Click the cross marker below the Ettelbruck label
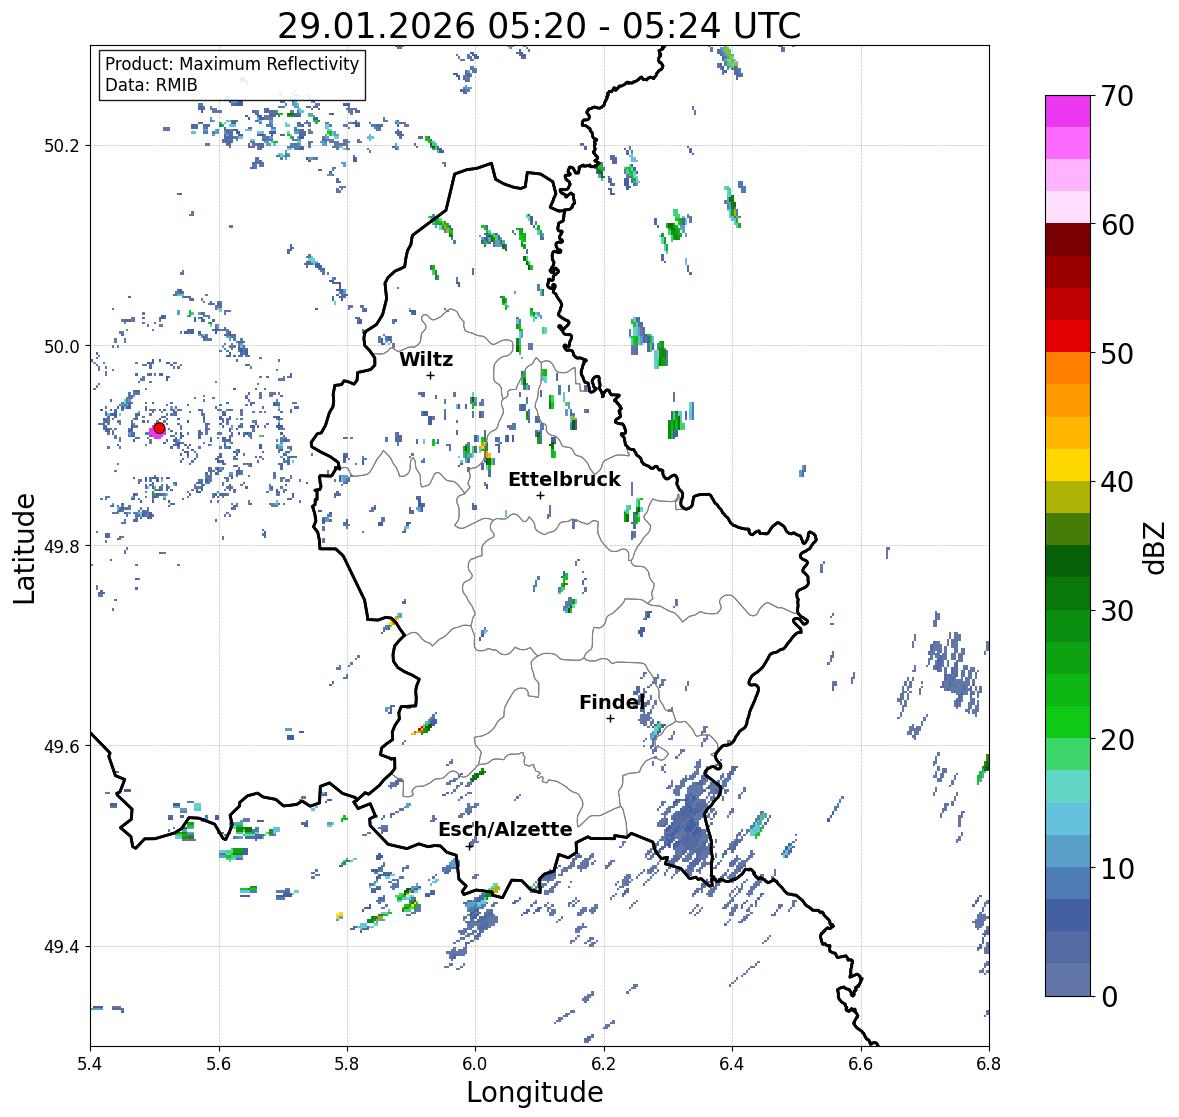 pyautogui.click(x=540, y=495)
